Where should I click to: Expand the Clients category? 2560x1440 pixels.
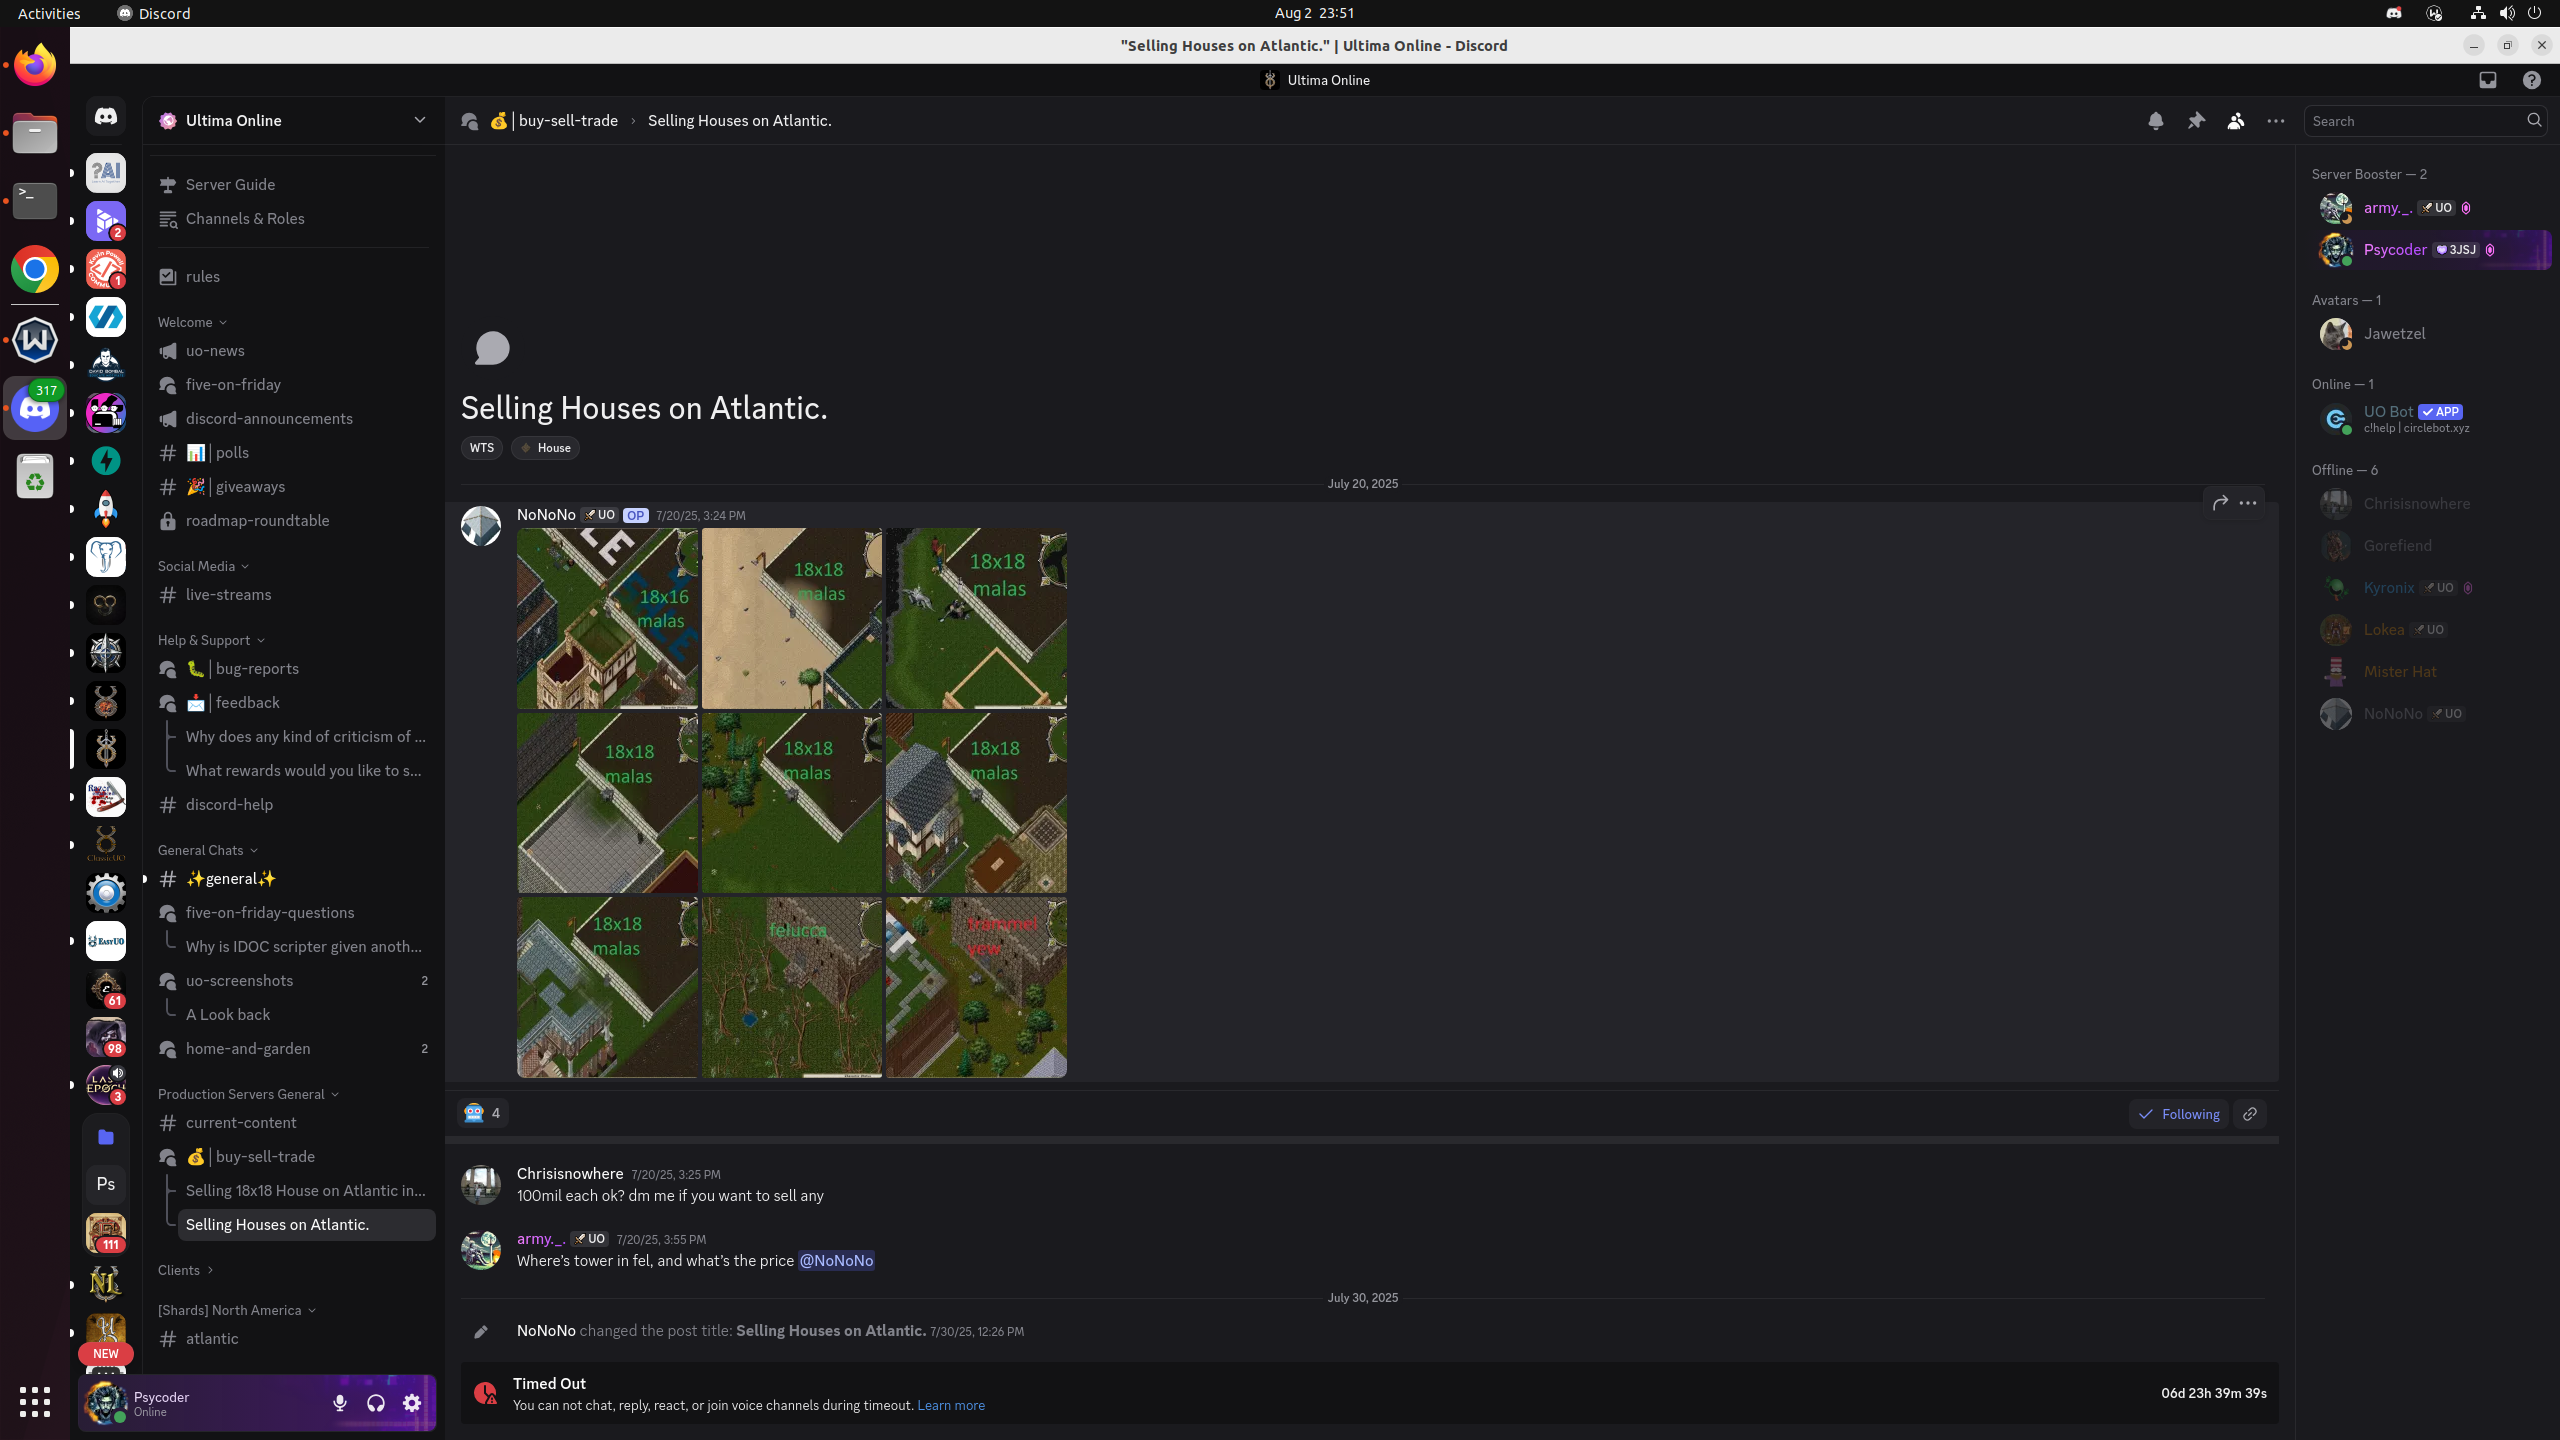click(186, 1270)
